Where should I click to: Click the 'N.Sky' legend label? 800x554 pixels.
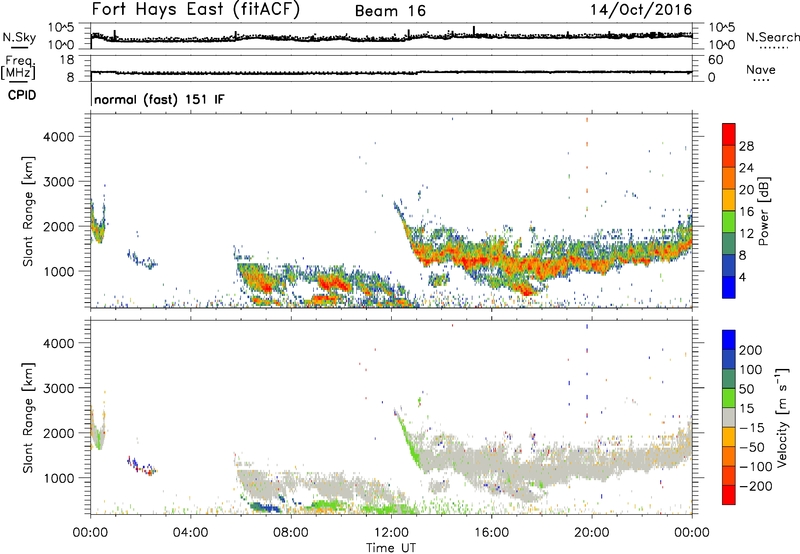(x=19, y=37)
